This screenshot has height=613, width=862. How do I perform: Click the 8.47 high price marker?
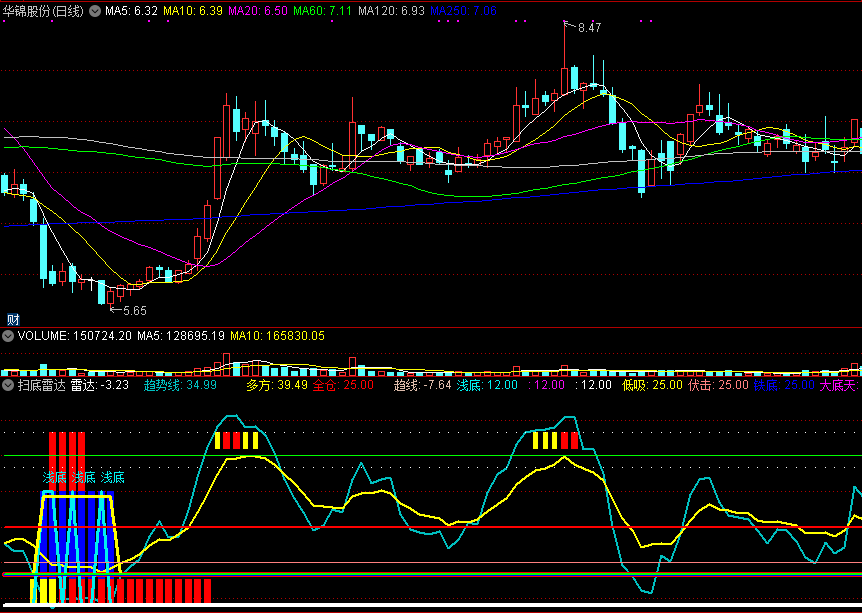click(589, 27)
